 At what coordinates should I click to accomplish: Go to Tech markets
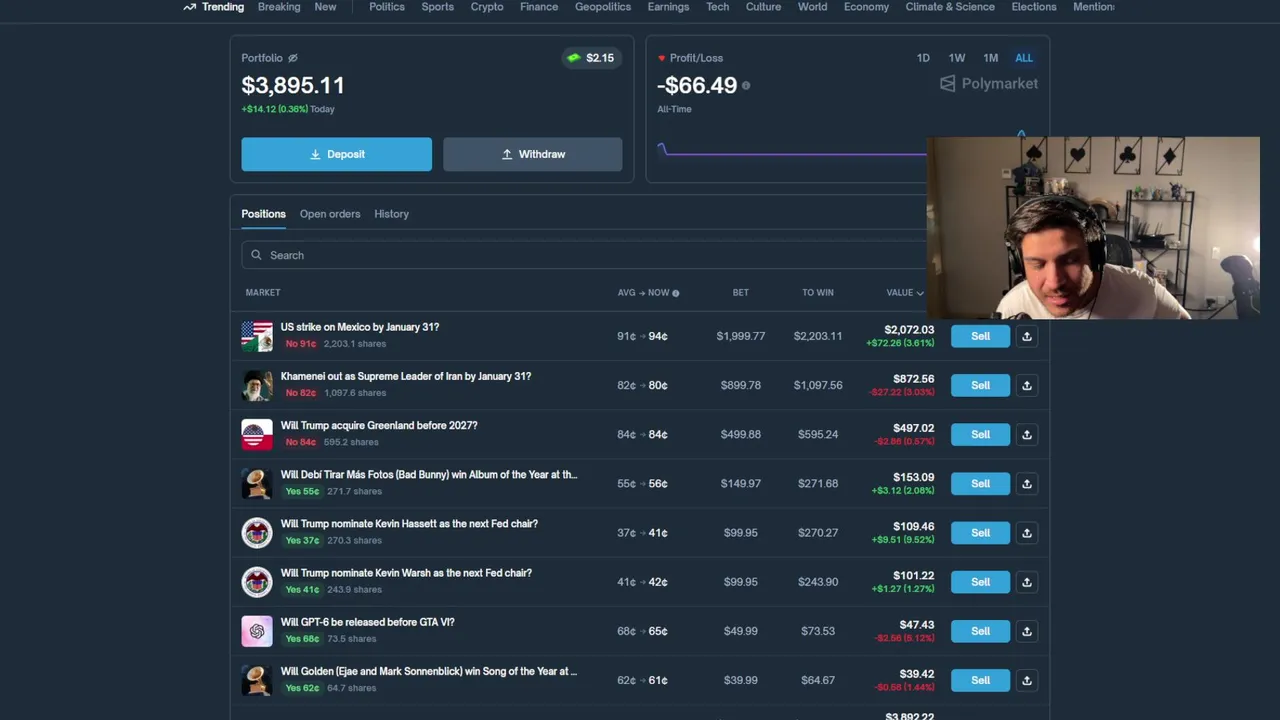[x=718, y=7]
